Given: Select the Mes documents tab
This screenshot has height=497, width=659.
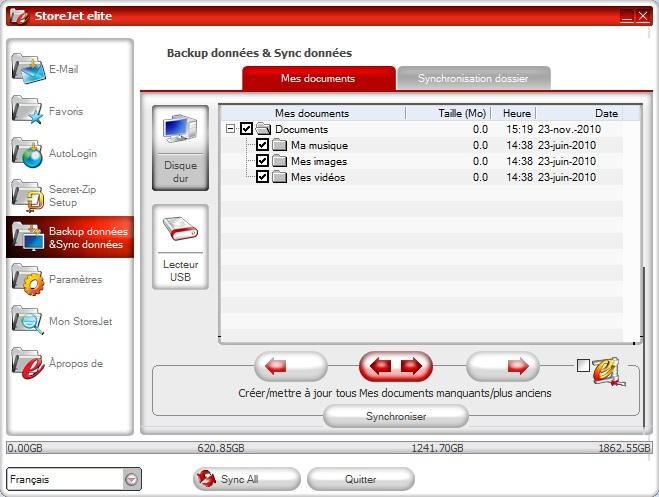Looking at the screenshot, I should click(x=318, y=78).
